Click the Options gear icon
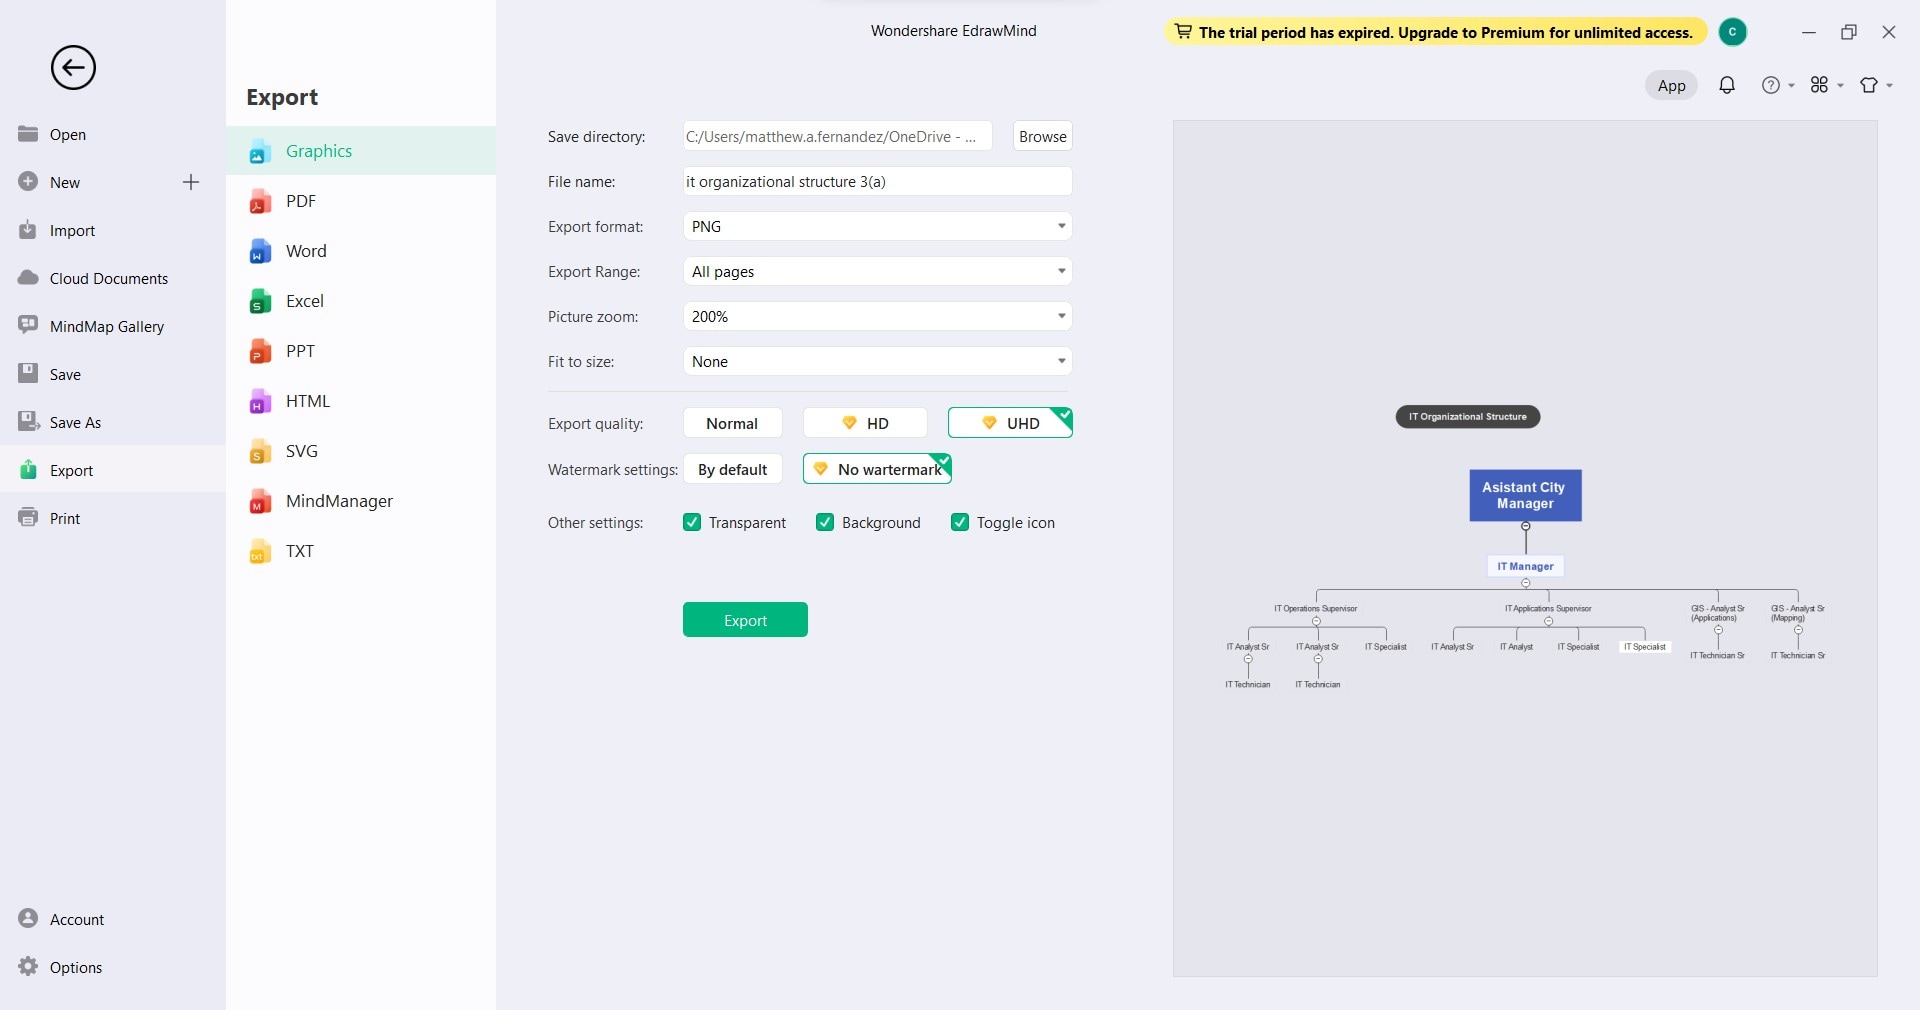The image size is (1920, 1010). pos(28,967)
